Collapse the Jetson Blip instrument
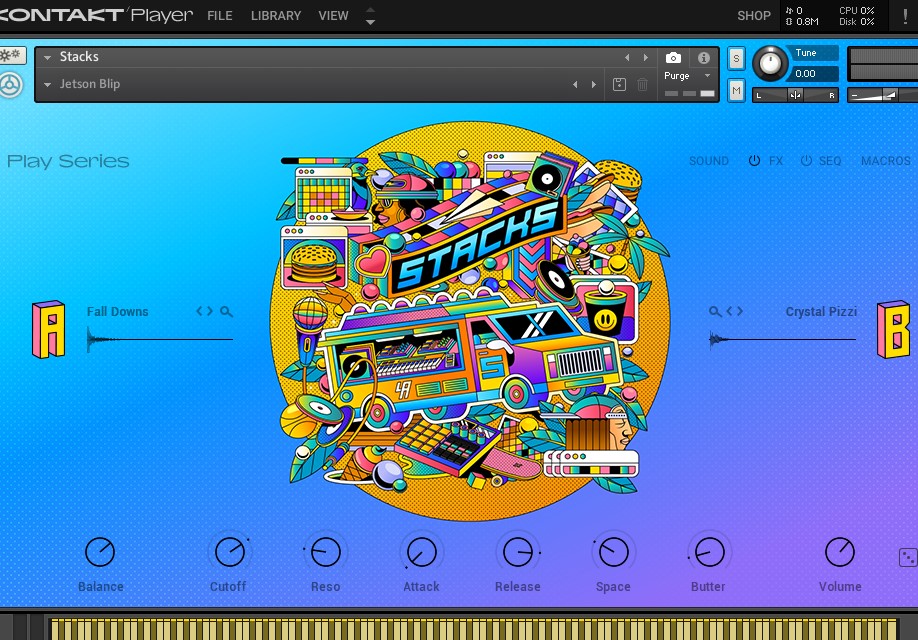The height and width of the screenshot is (640, 918). 47,84
